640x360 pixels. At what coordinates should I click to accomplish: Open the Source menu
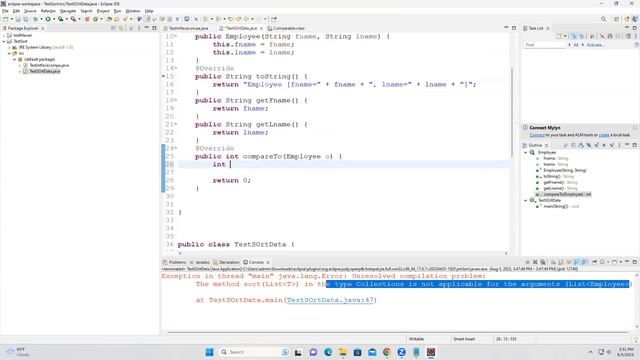pos(30,11)
